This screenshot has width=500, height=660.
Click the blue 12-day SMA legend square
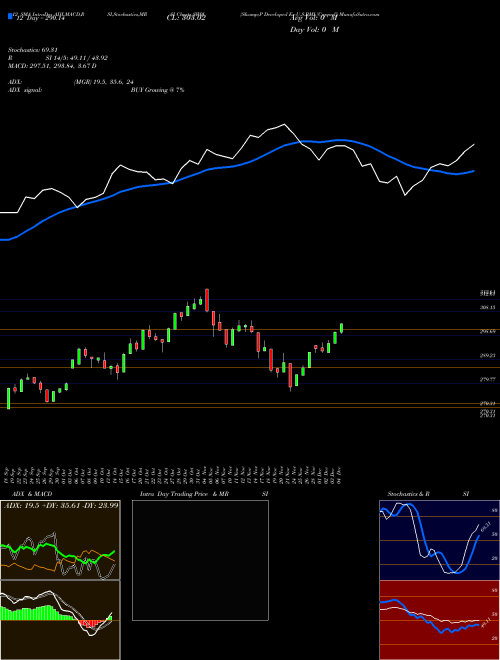10,17
